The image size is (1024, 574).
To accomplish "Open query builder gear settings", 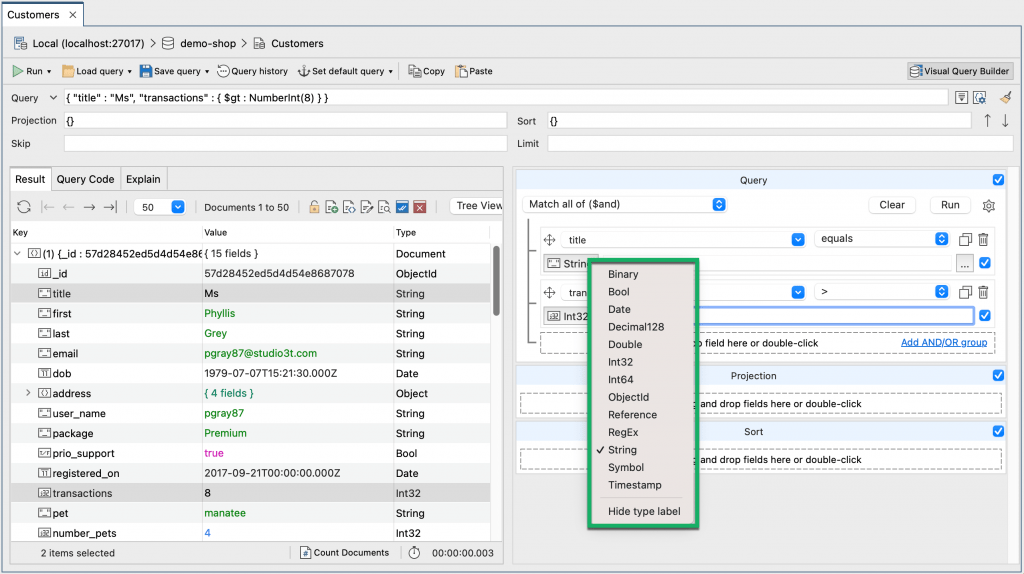I will click(989, 205).
